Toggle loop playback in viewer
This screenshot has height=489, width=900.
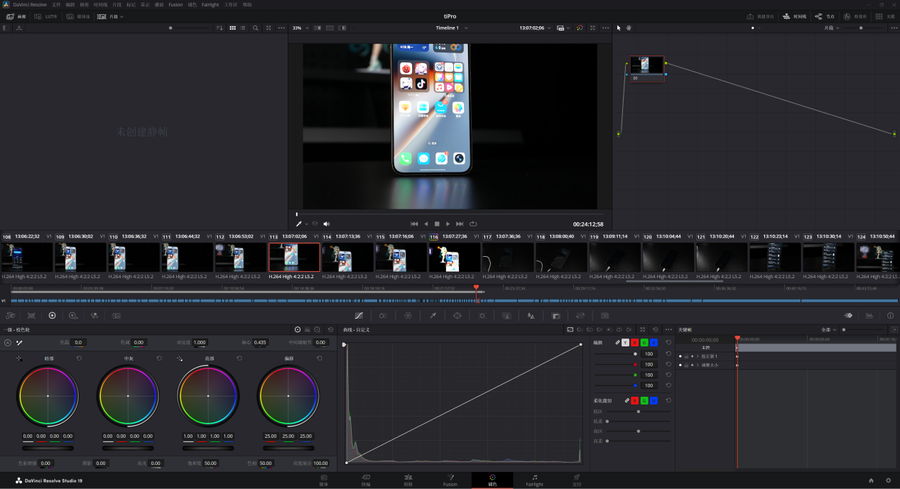[x=473, y=224]
